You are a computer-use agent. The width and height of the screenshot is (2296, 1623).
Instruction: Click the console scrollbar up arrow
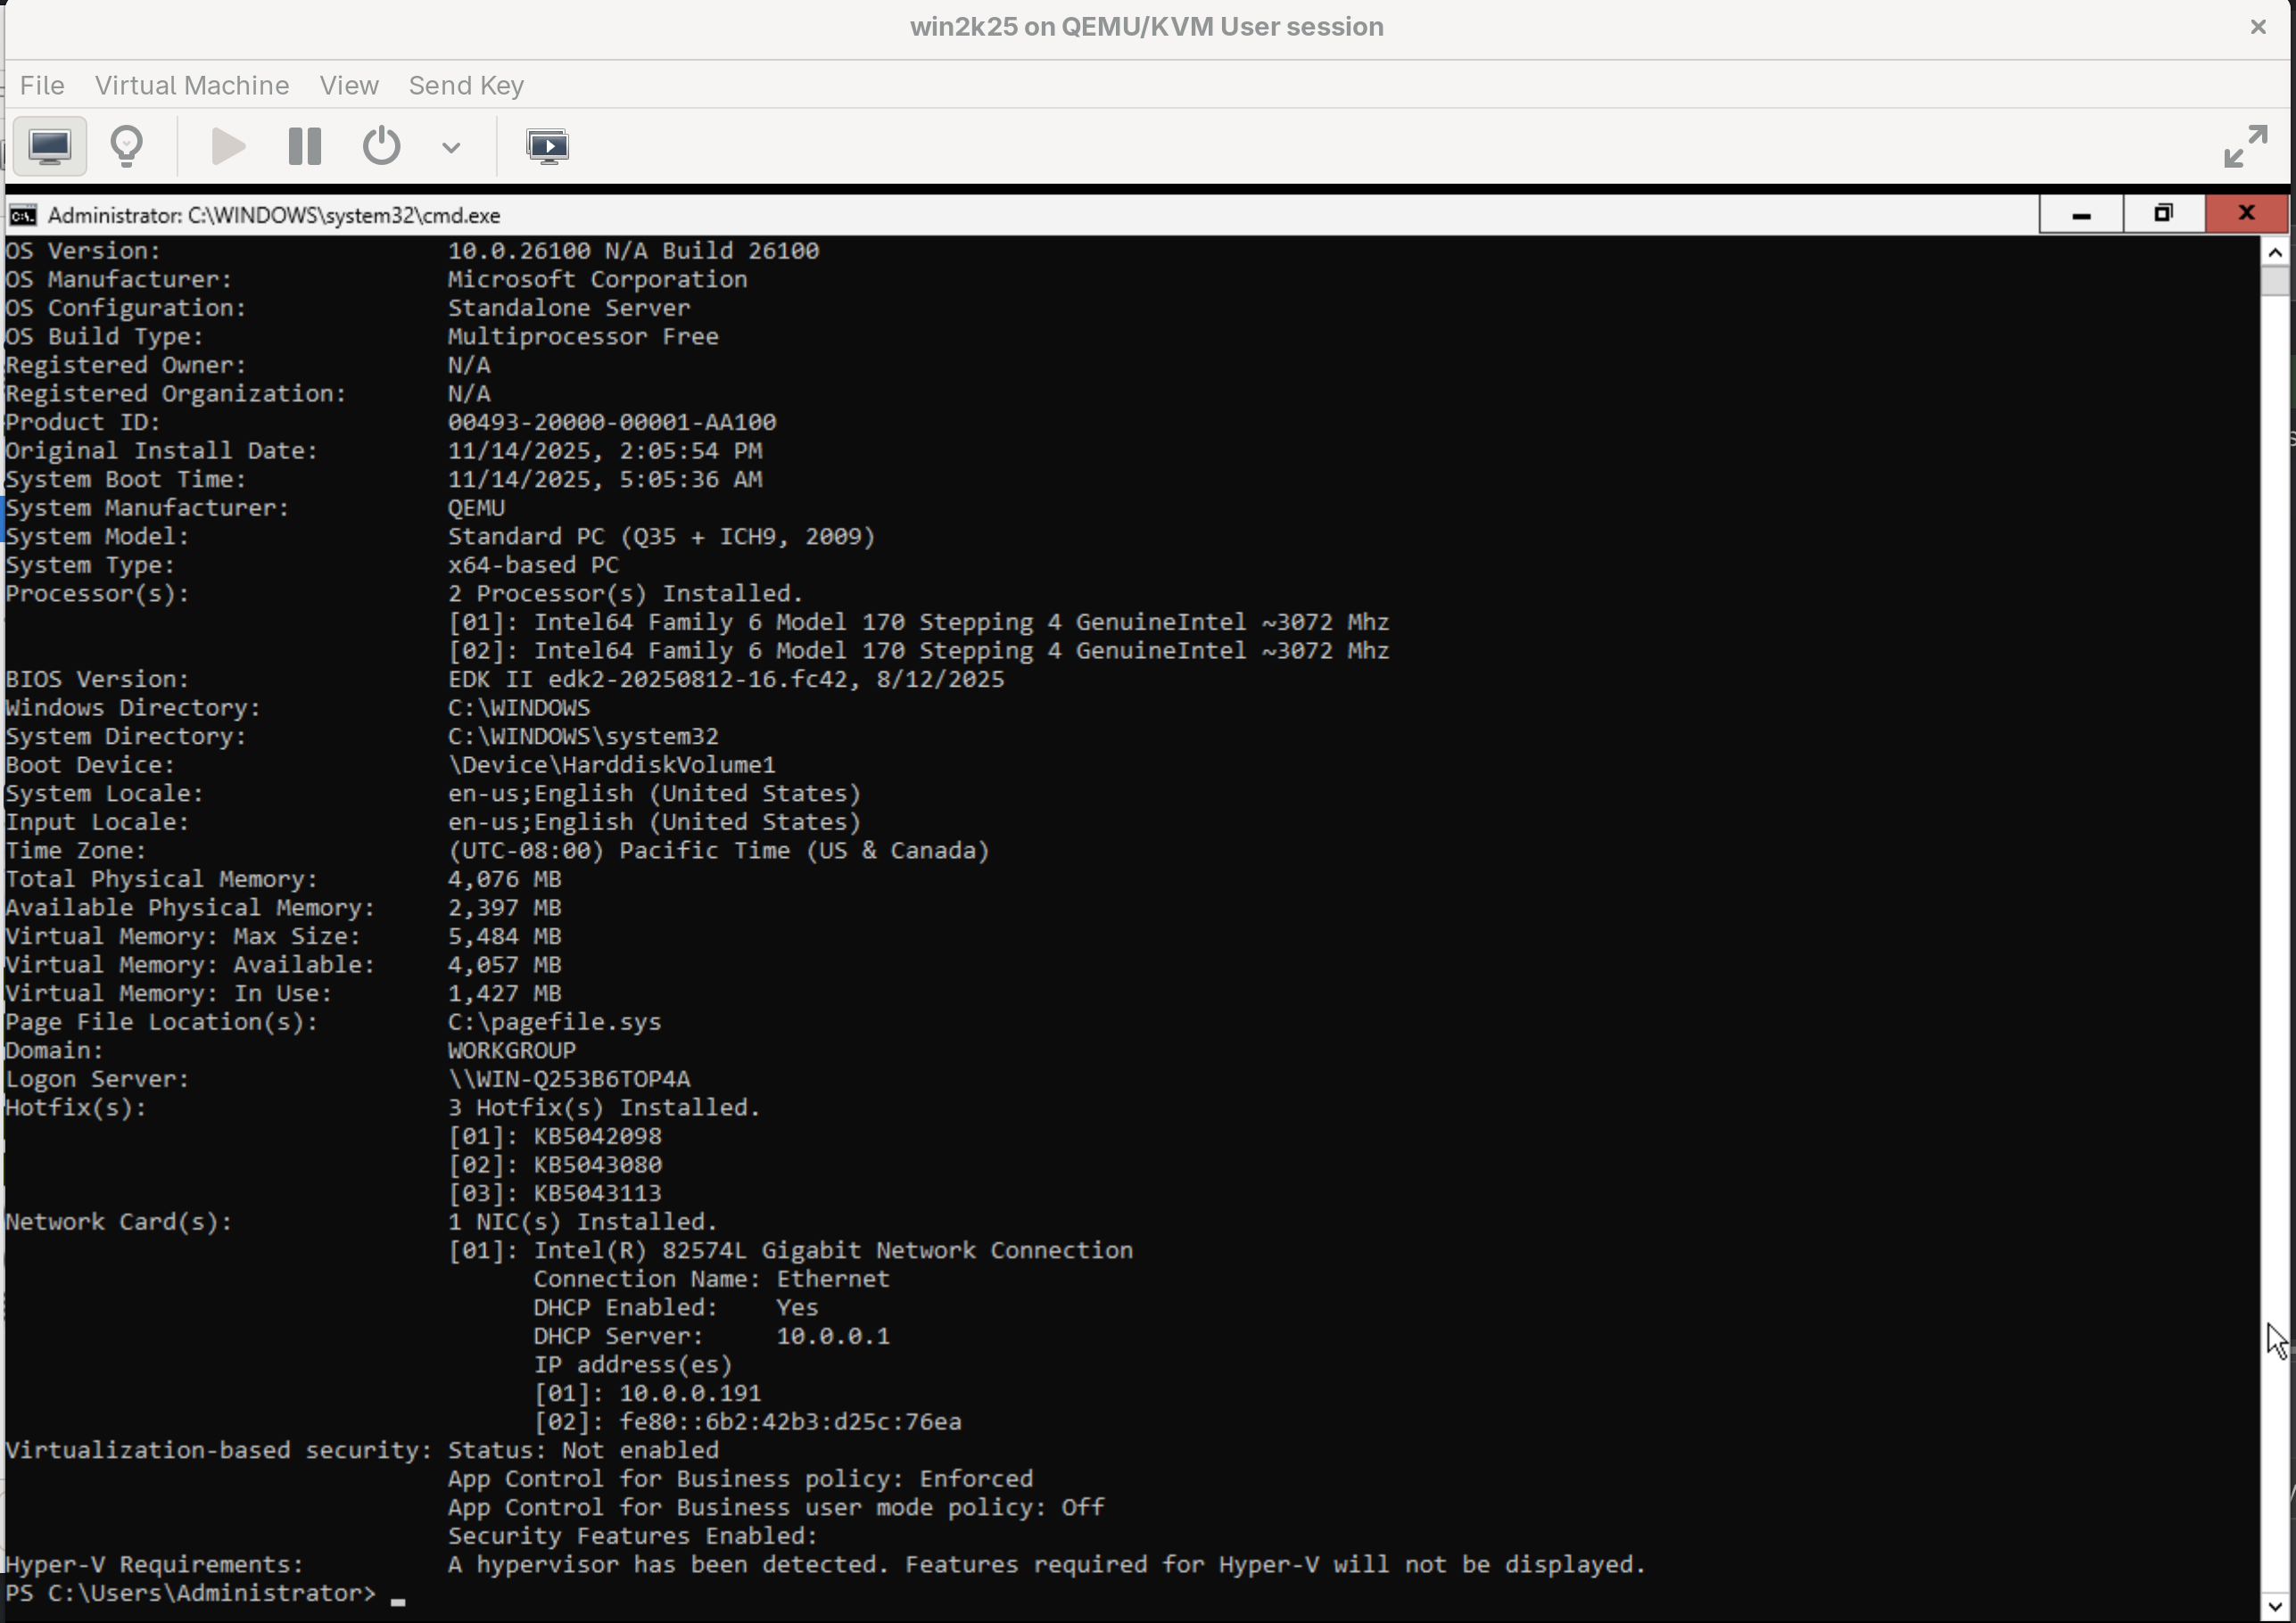point(2275,252)
